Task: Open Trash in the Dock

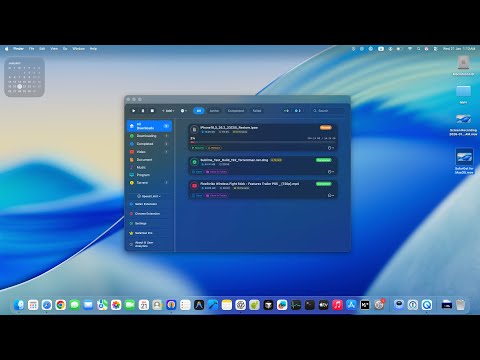Action: [x=460, y=305]
